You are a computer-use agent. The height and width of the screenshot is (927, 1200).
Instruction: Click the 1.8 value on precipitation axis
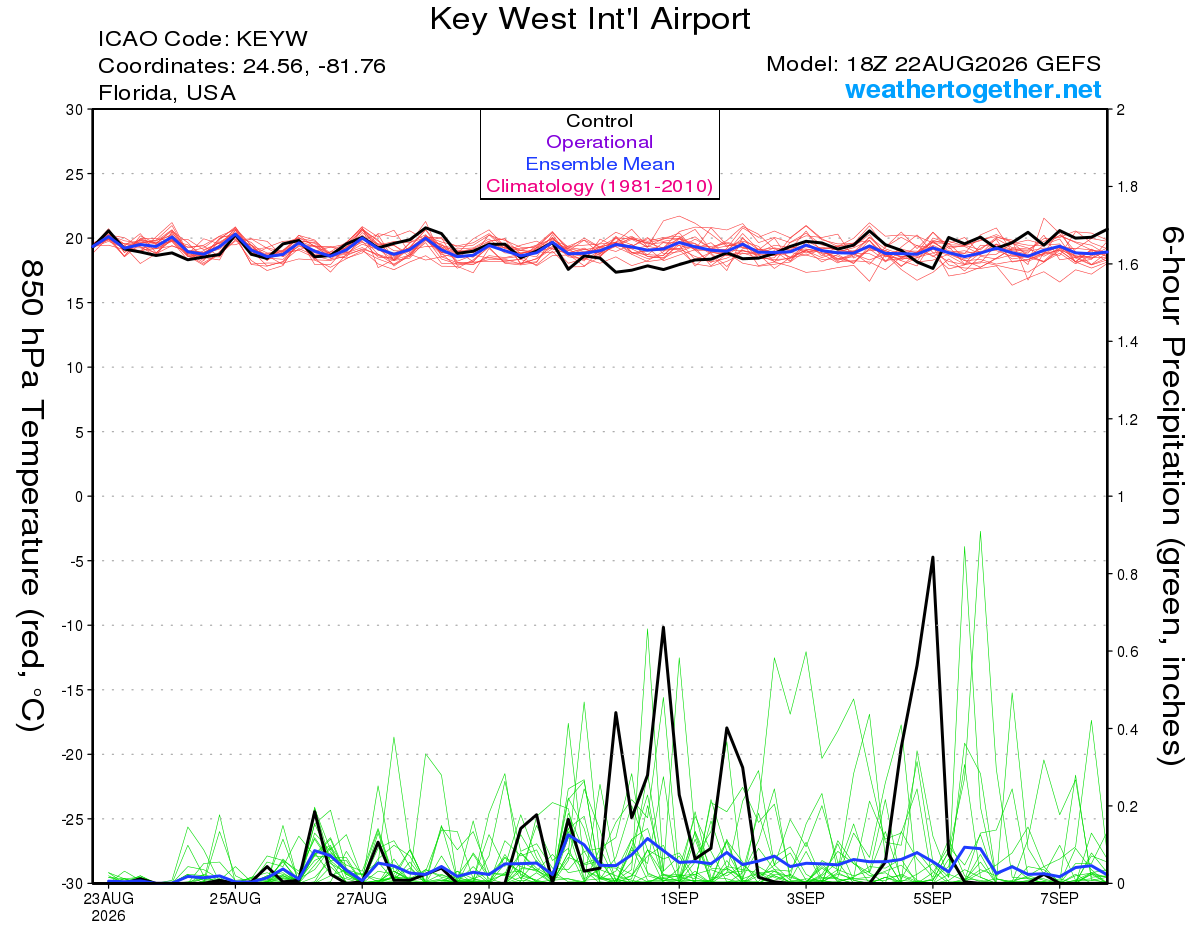tap(1126, 187)
